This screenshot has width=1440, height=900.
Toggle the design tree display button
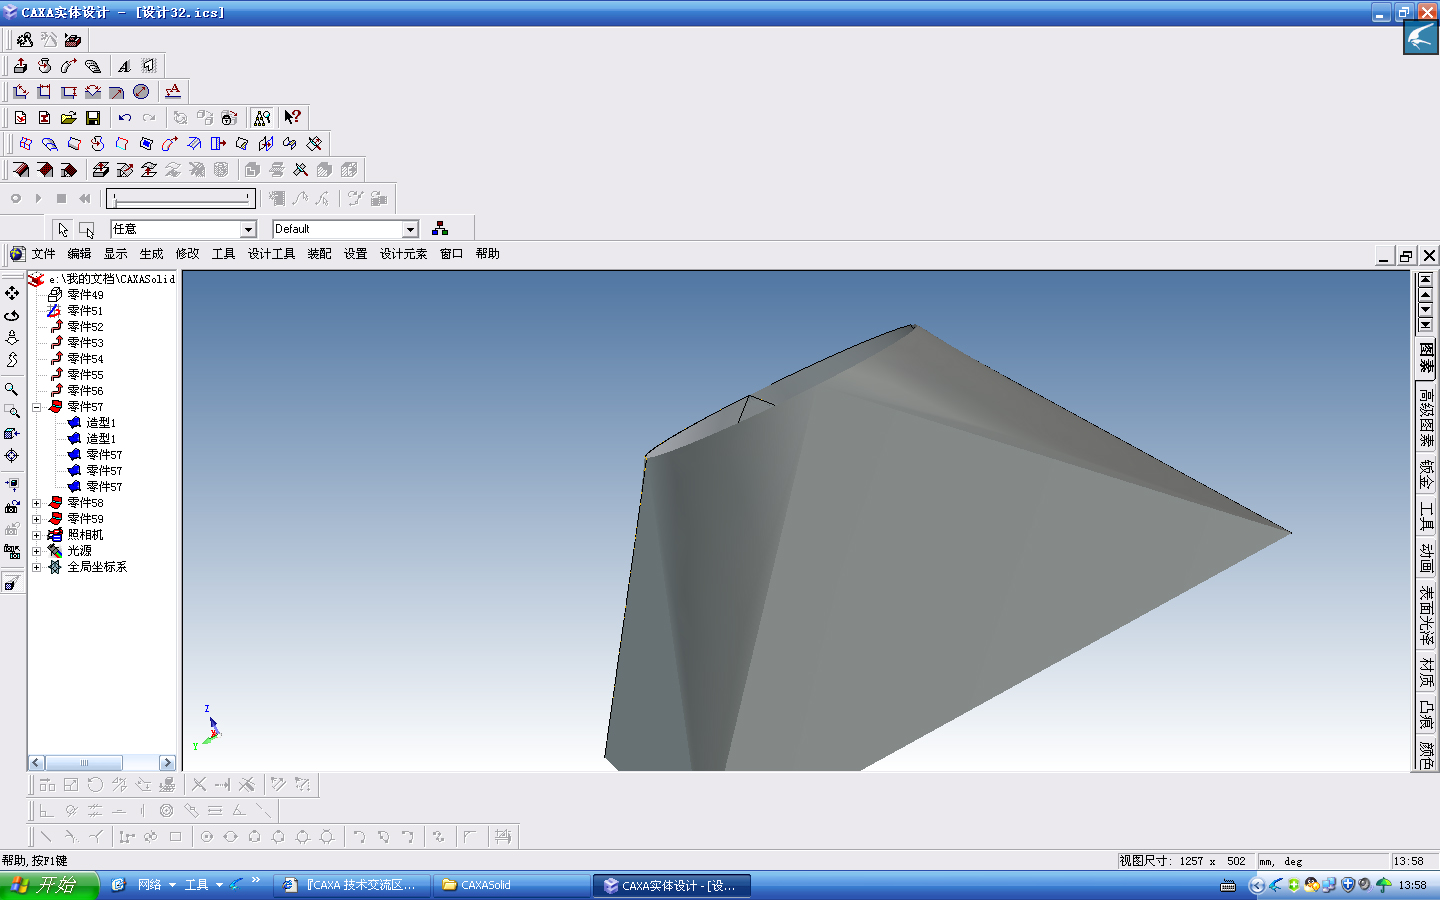tap(262, 118)
